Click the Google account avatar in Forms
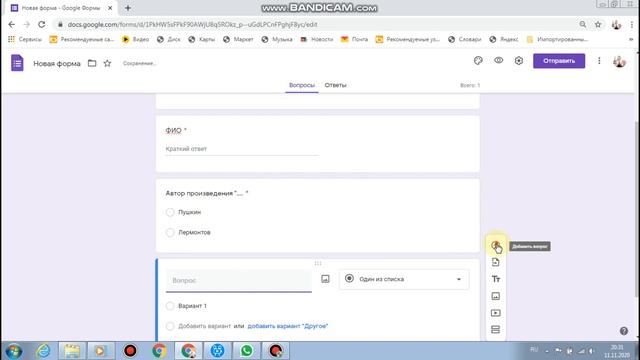Screen dimensions: 640x360 pyautogui.click(x=619, y=61)
